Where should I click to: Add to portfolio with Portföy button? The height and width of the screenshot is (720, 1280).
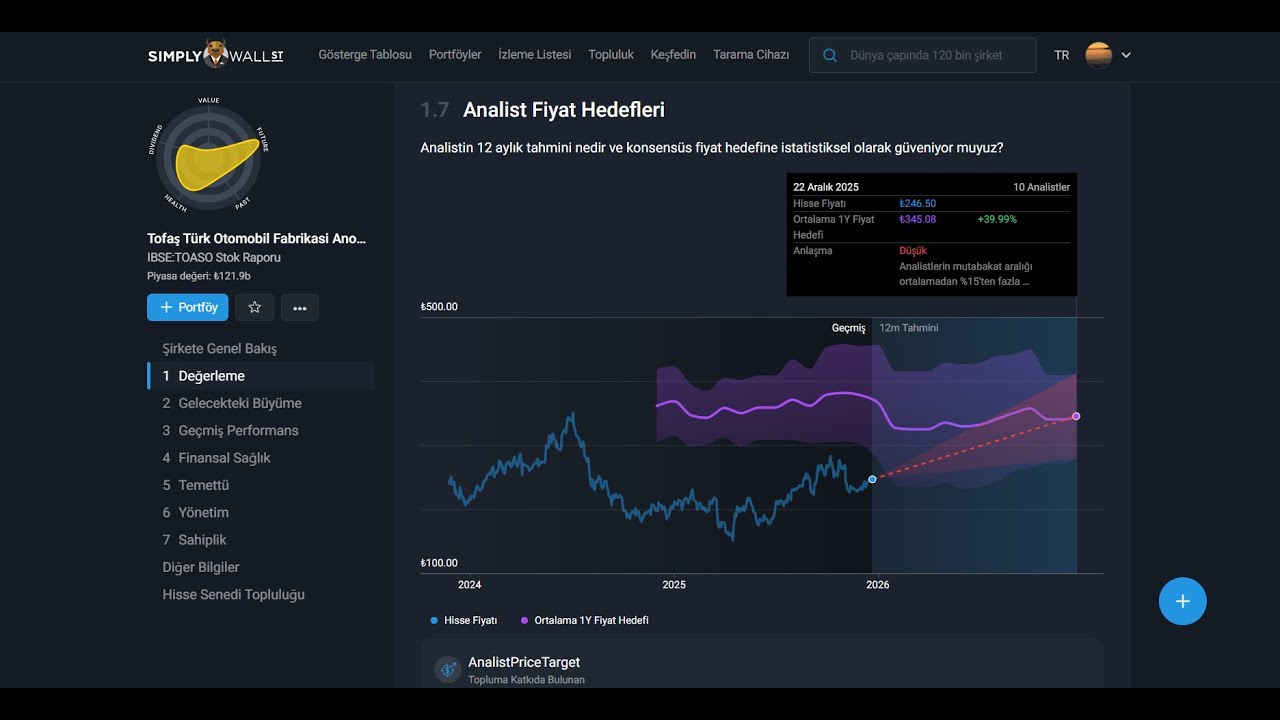click(x=188, y=307)
